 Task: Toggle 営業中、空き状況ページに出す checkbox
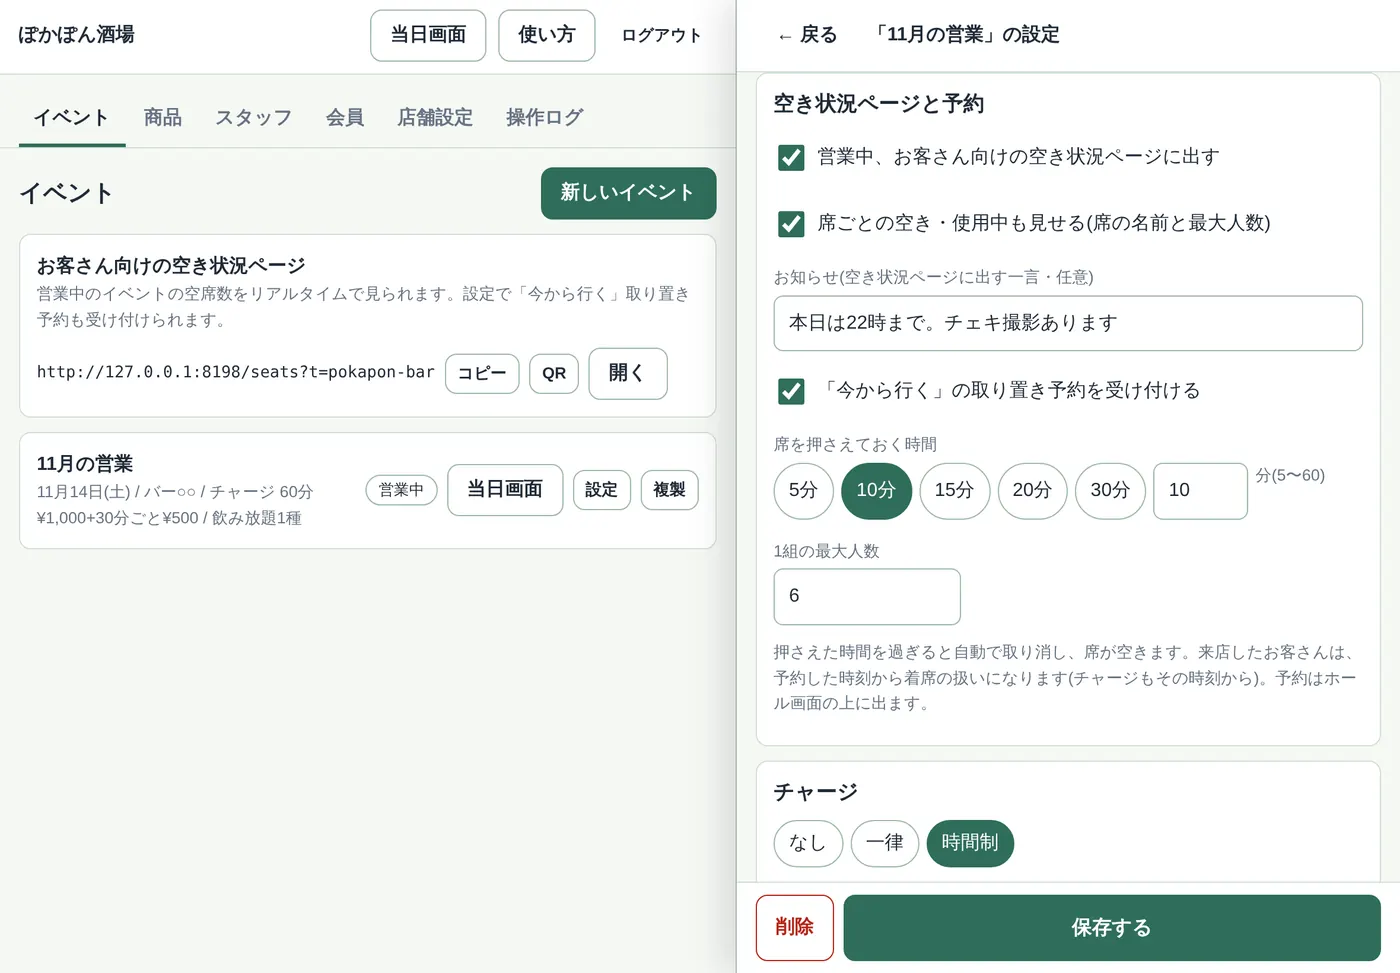(x=791, y=157)
